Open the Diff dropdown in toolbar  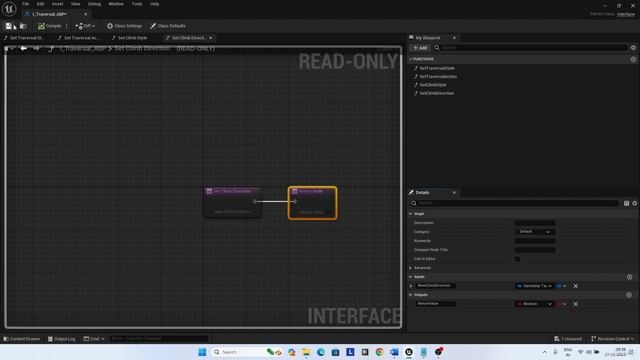[x=85, y=26]
